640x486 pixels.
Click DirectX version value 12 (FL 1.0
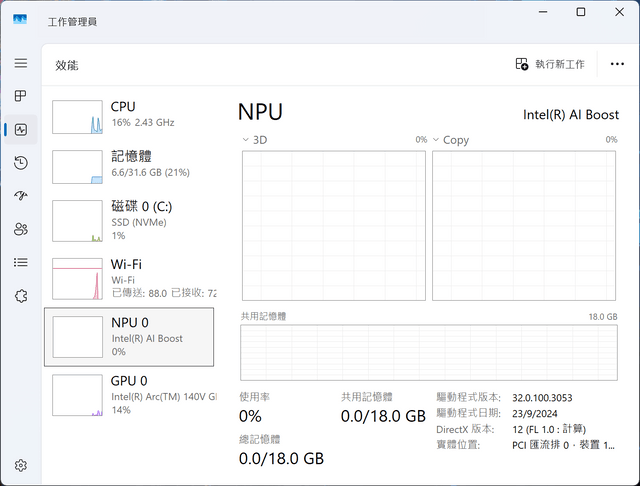[x=549, y=429]
